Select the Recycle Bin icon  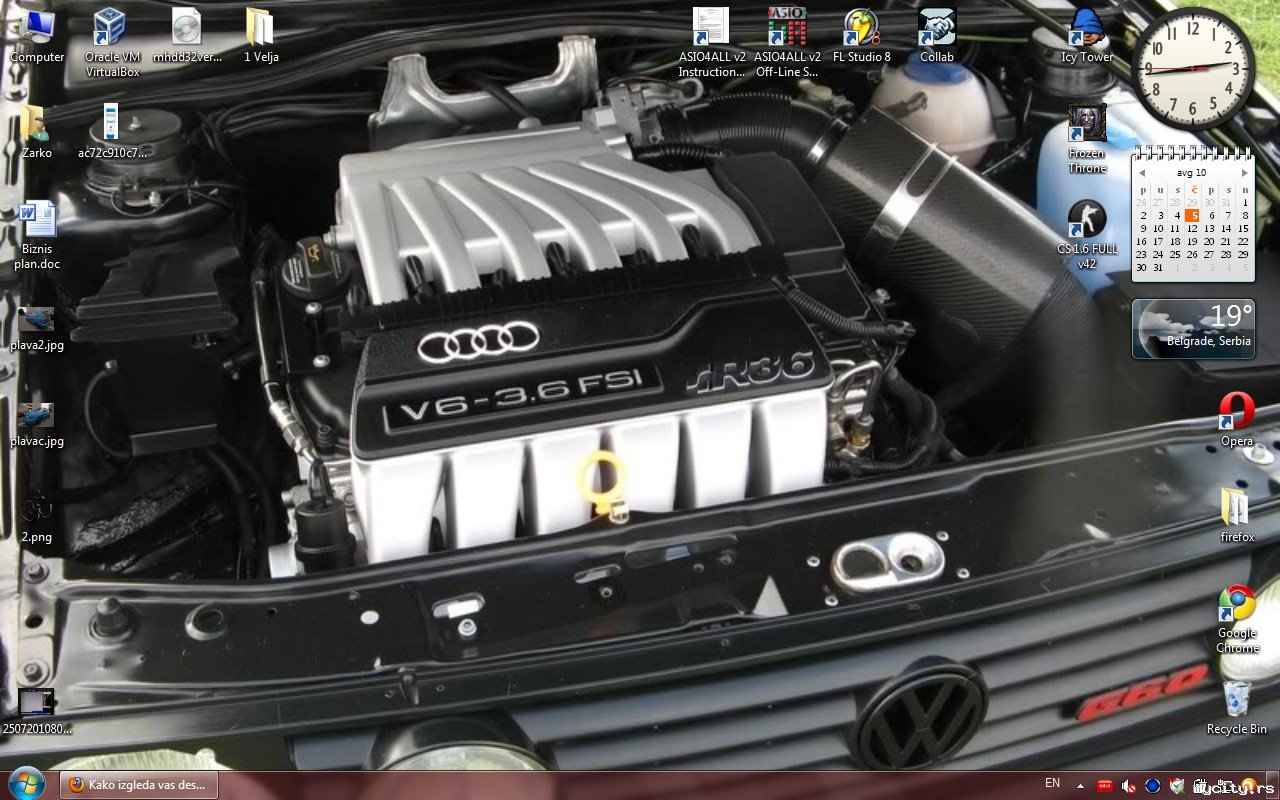pos(1237,707)
